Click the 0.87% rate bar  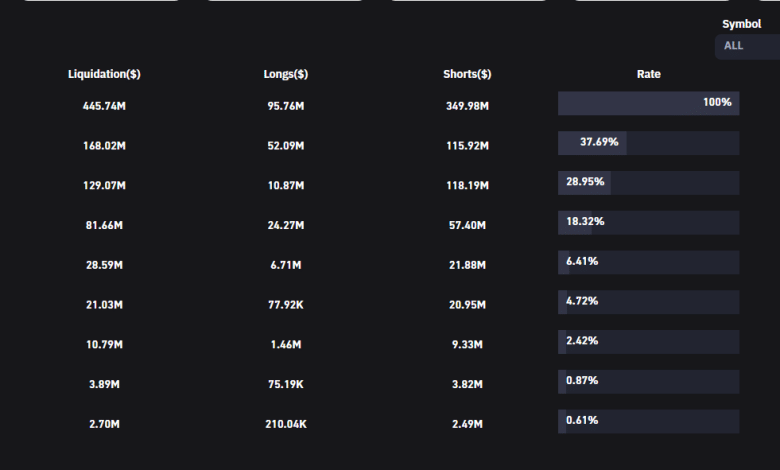648,381
